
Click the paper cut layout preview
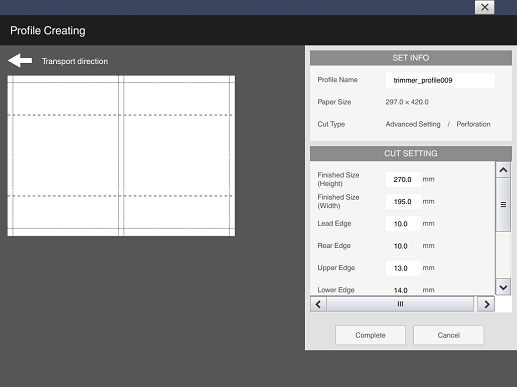pyautogui.click(x=121, y=156)
